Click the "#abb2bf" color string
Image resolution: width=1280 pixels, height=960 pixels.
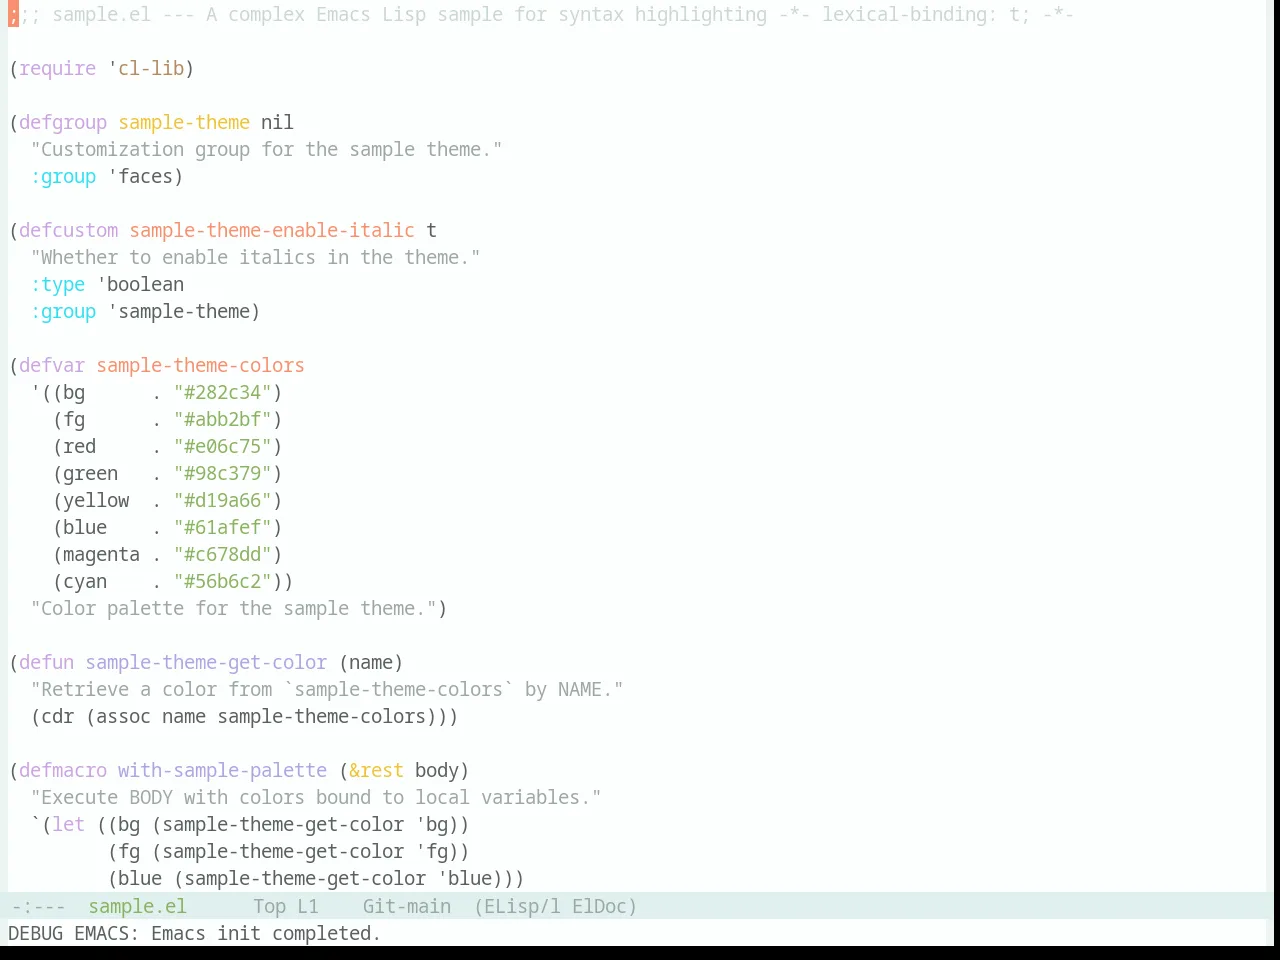223,419
